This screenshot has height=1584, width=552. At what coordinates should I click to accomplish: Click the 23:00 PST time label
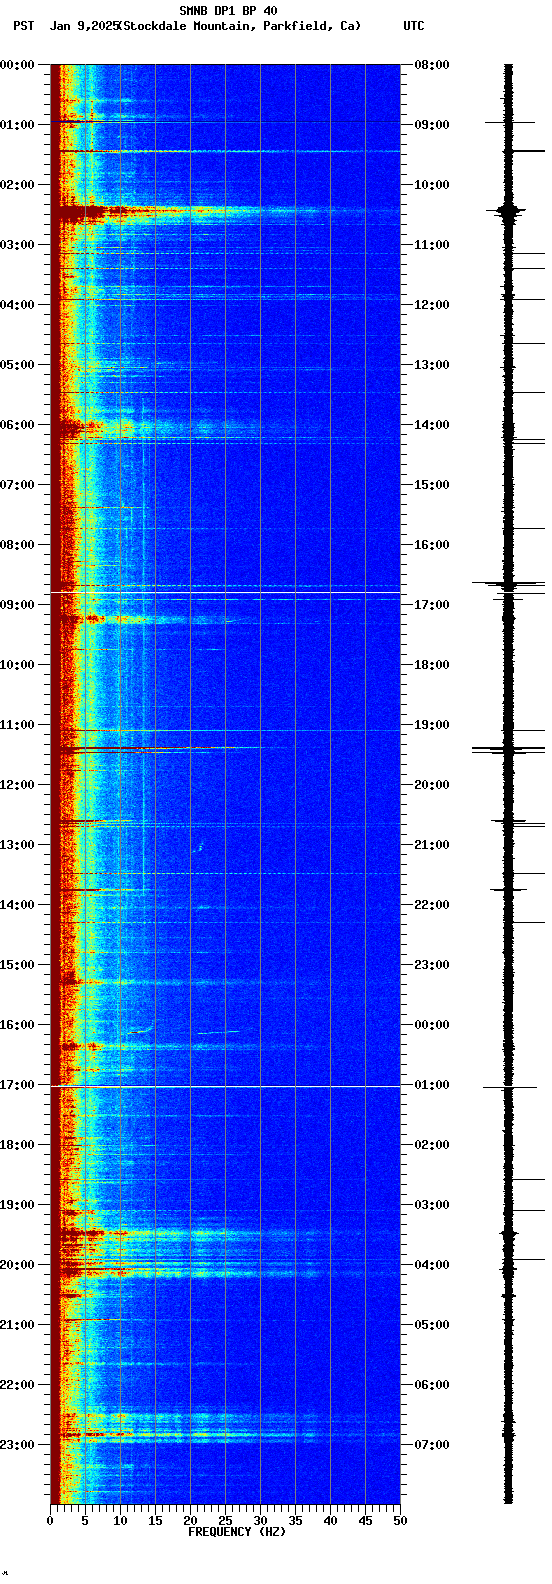click(17, 1445)
